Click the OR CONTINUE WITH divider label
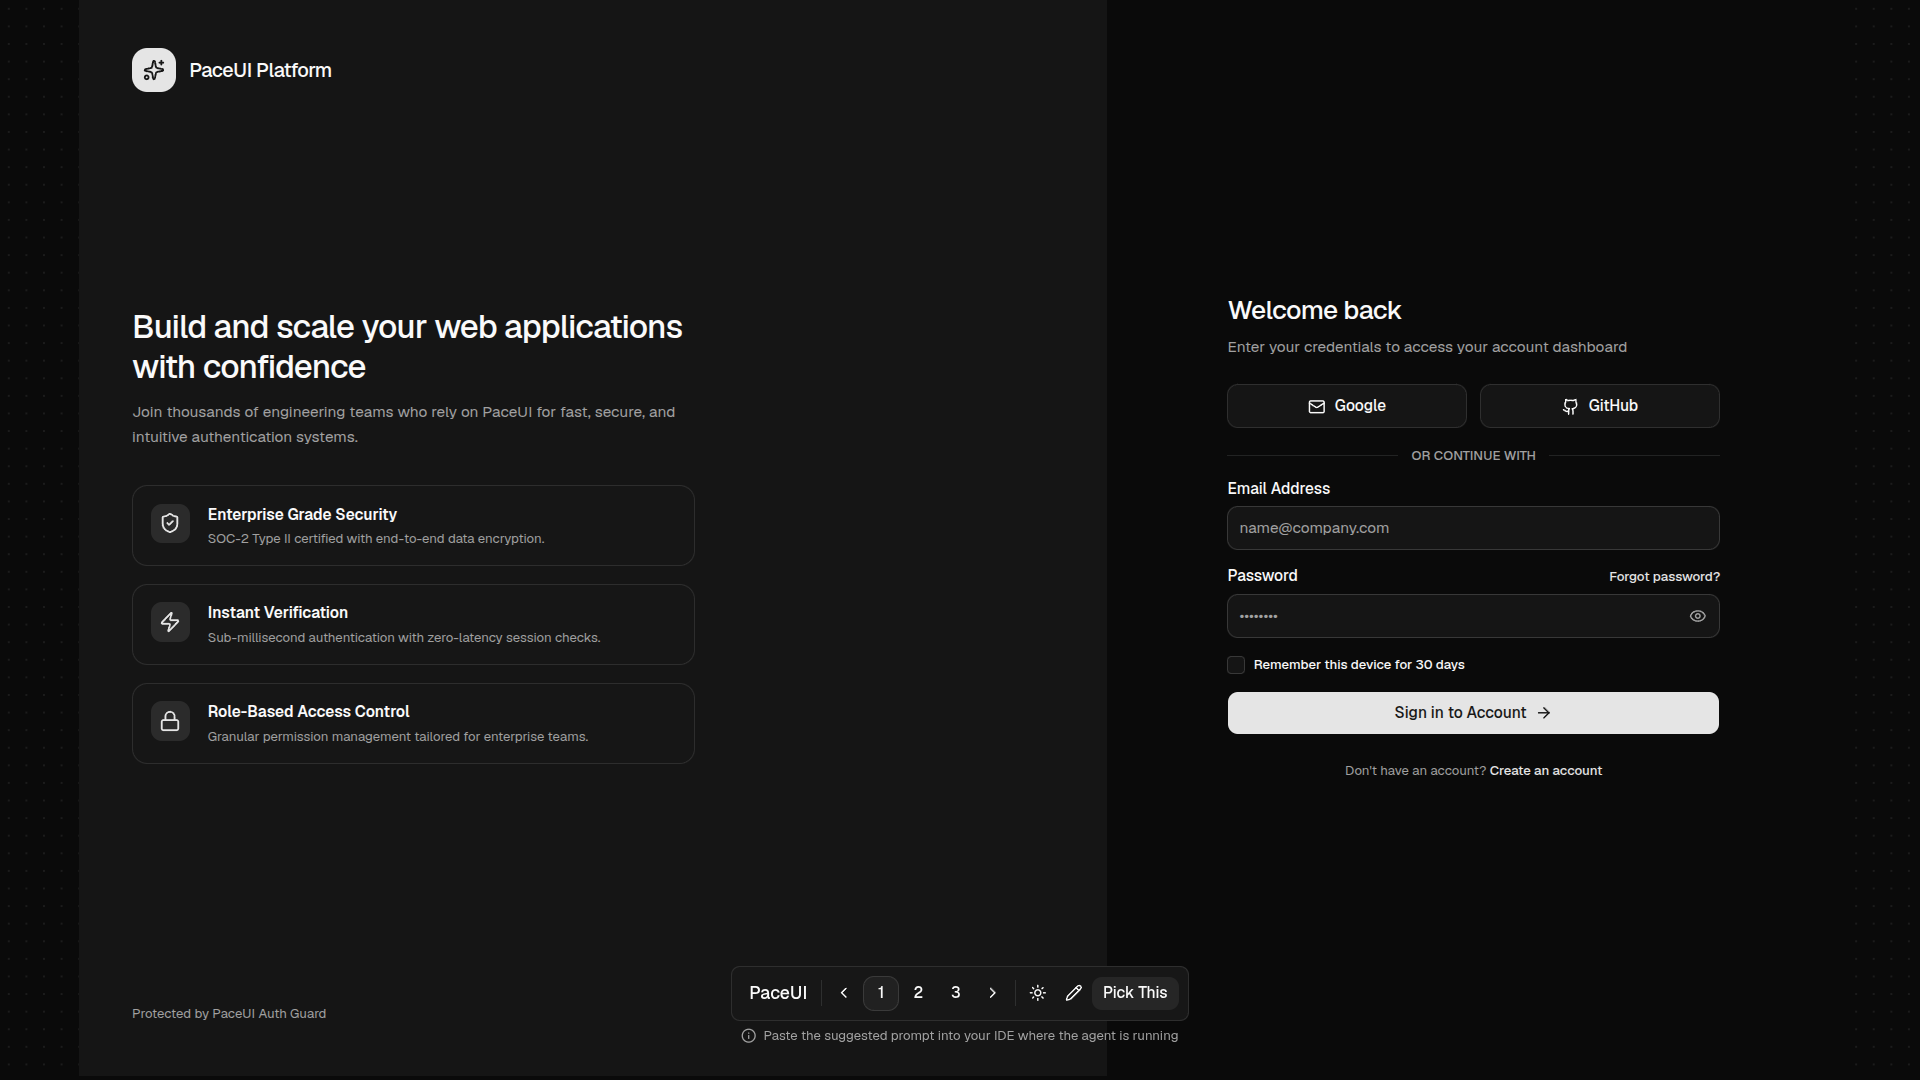This screenshot has height=1080, width=1920. point(1473,456)
